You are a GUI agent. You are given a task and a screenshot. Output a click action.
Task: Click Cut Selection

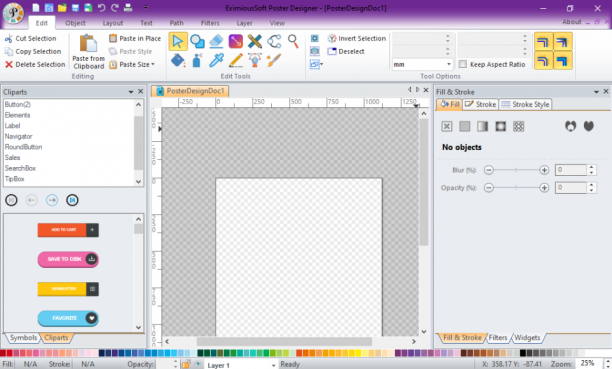pos(31,38)
